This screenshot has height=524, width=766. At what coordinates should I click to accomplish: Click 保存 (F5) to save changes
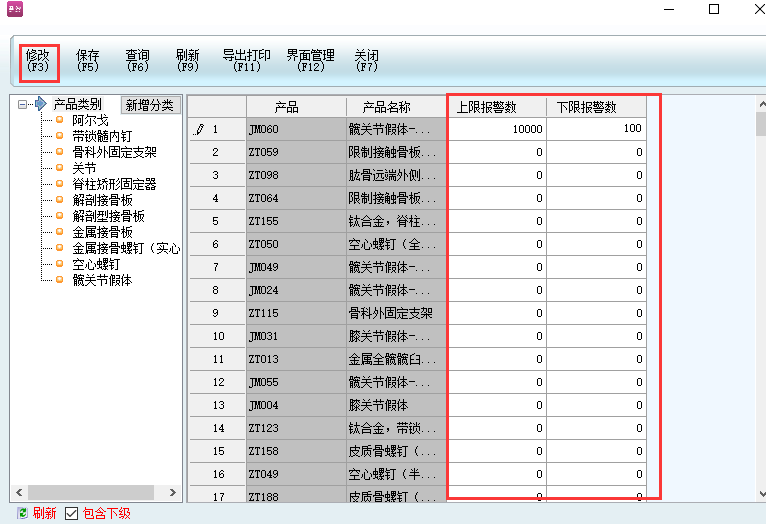(x=88, y=61)
